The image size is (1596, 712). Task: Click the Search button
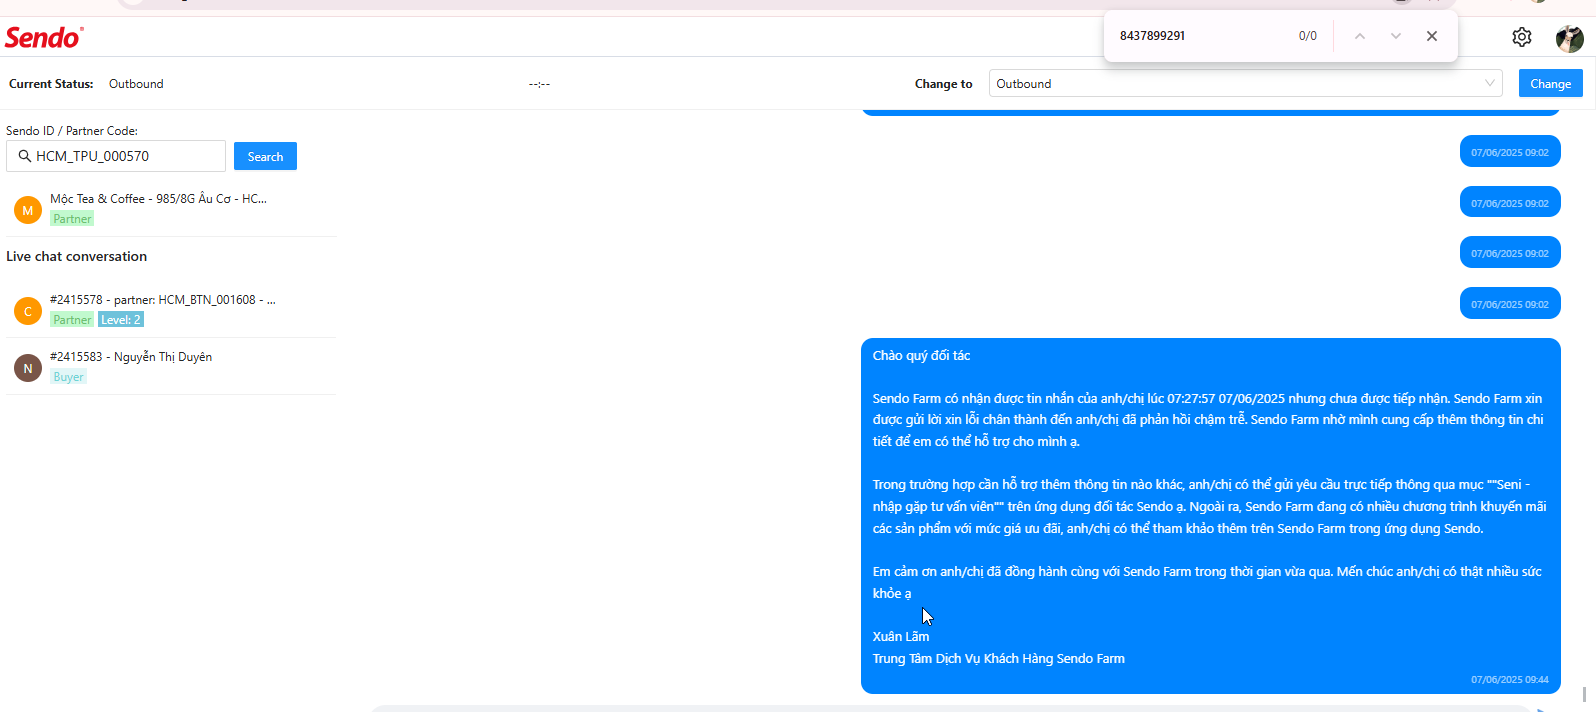tap(265, 156)
